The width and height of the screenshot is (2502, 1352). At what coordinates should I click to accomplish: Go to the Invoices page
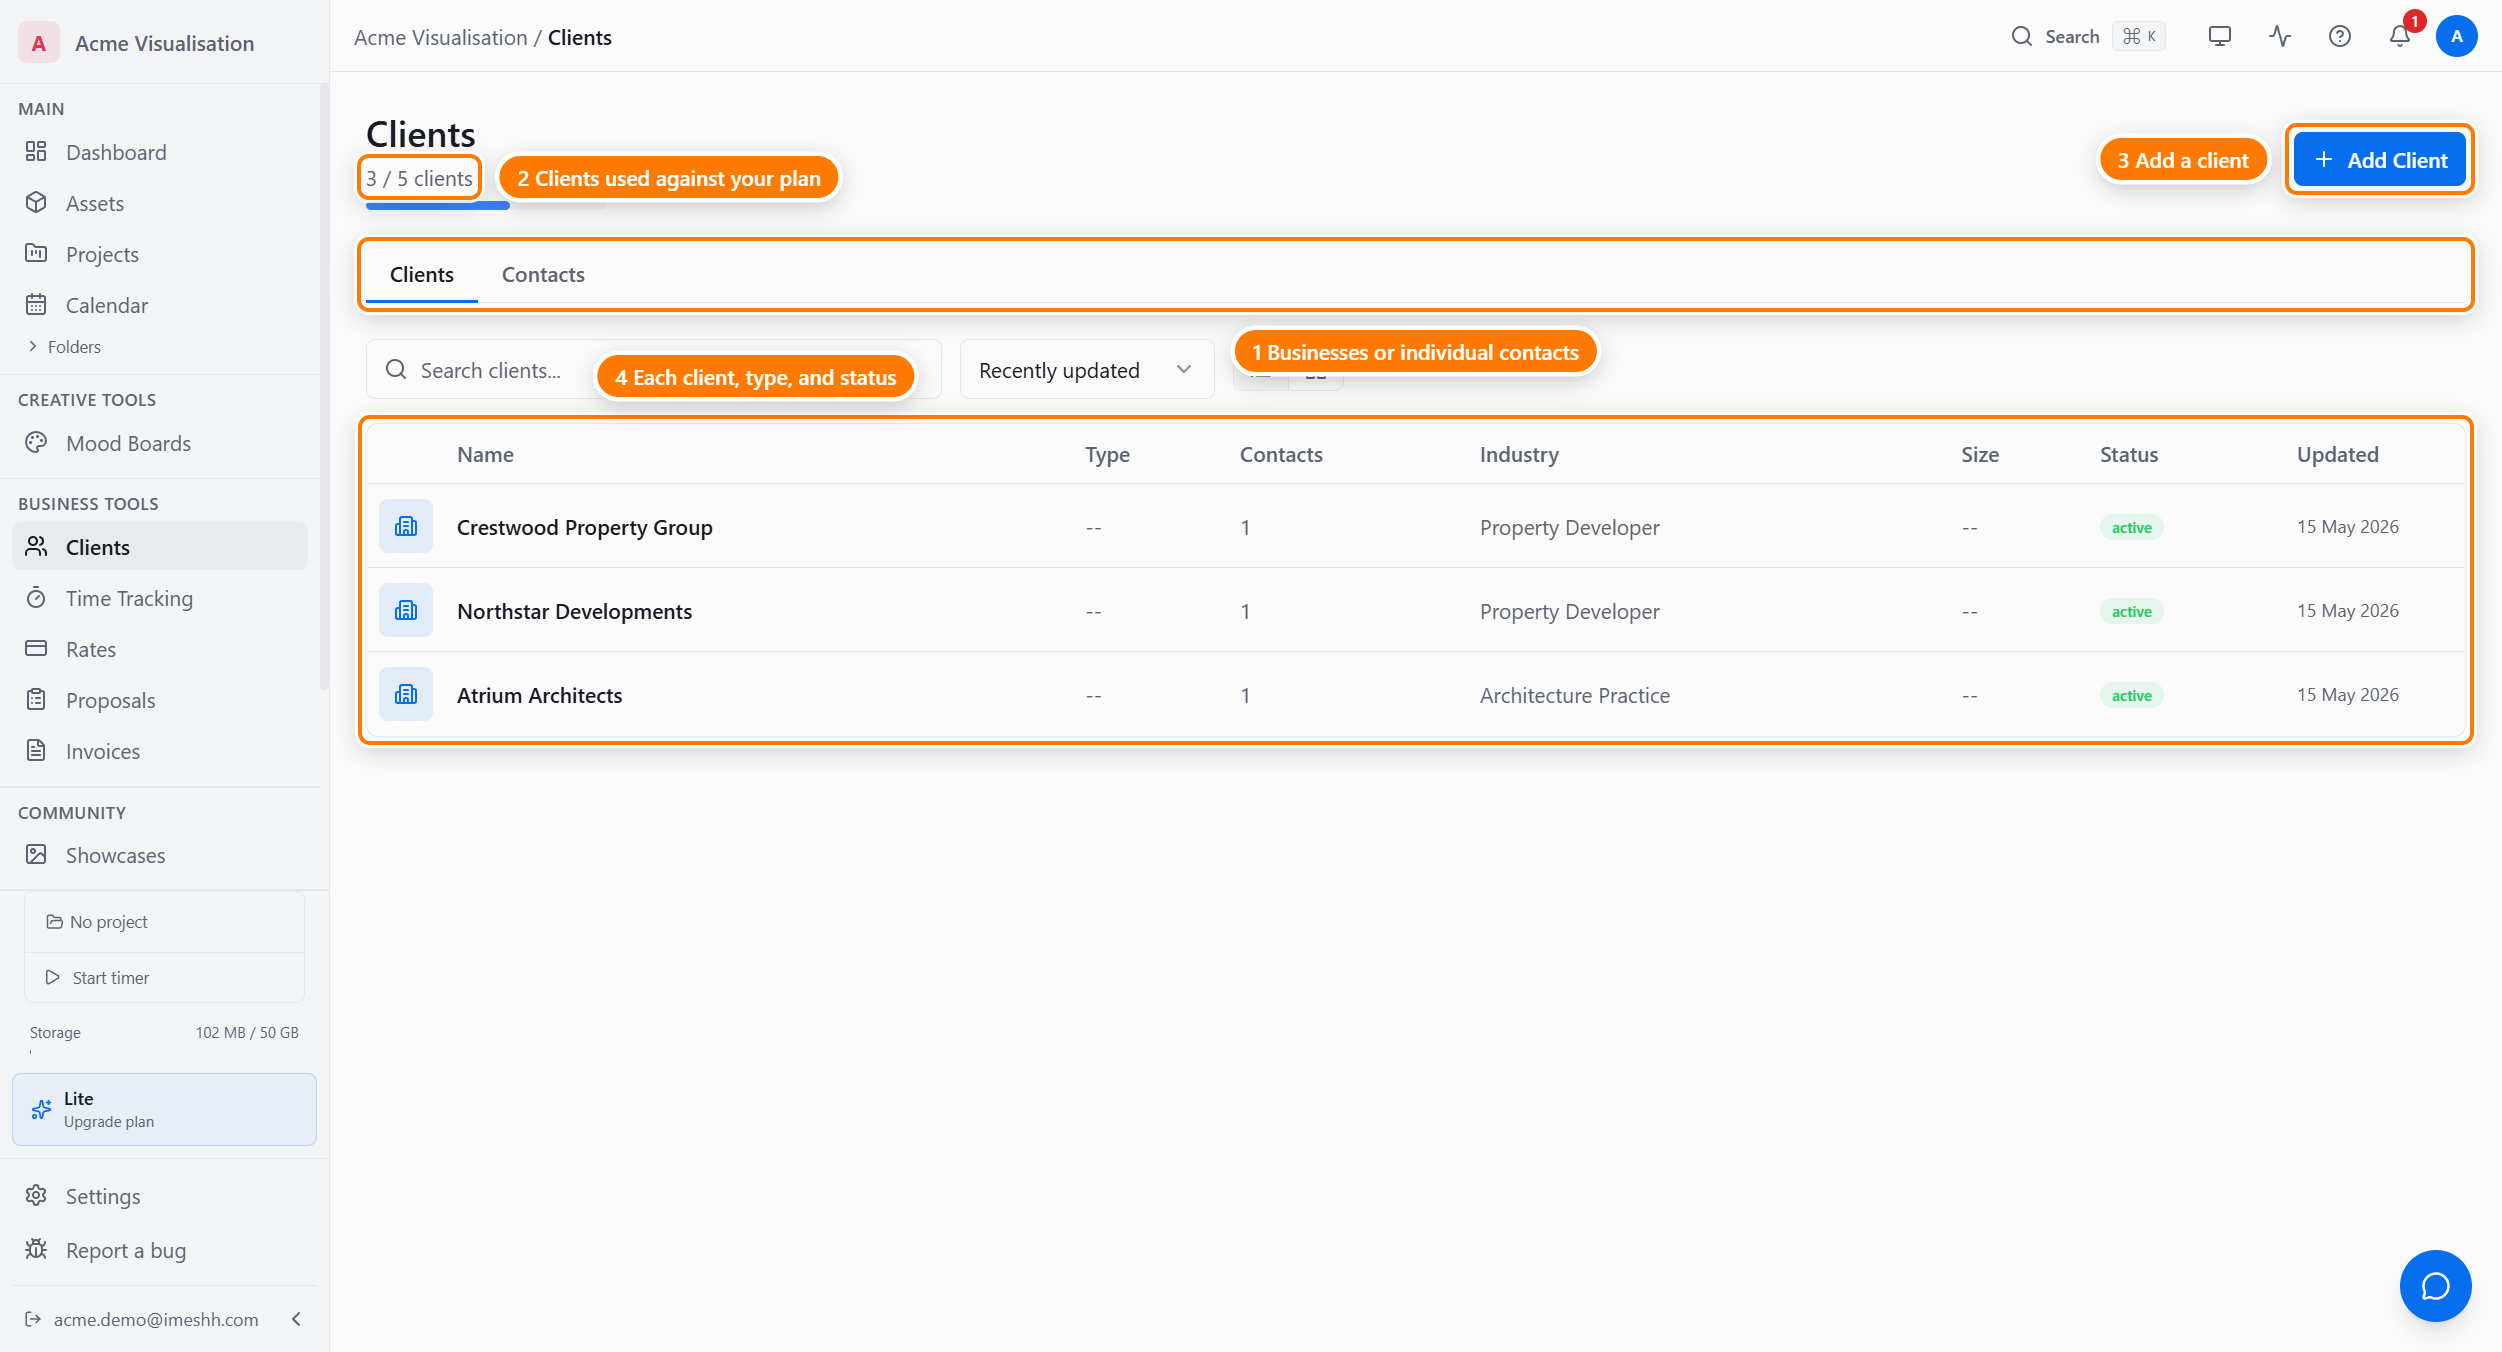[160, 751]
